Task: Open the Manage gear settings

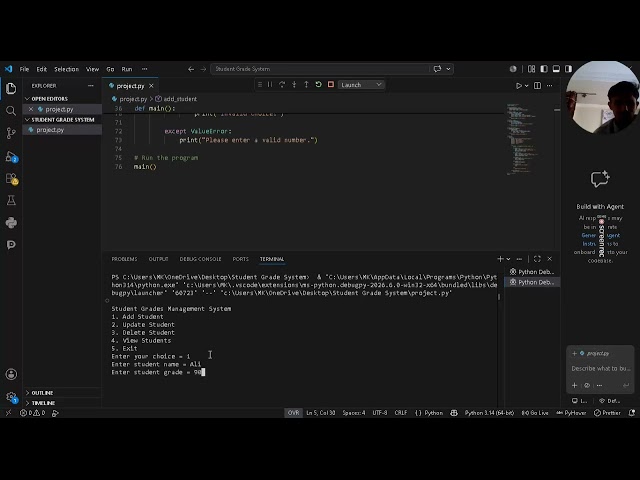Action: pos(11,397)
